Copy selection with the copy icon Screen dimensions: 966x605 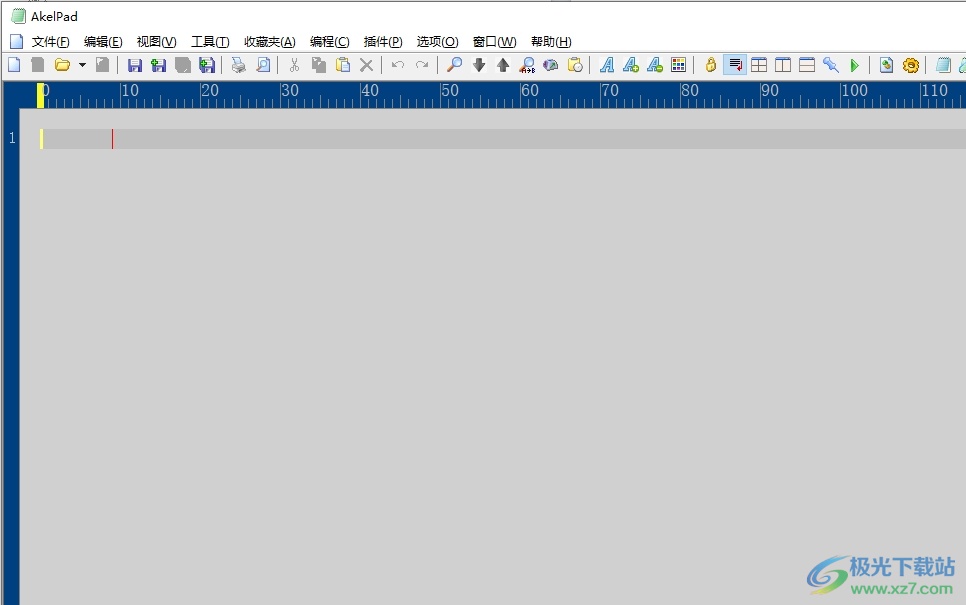319,65
